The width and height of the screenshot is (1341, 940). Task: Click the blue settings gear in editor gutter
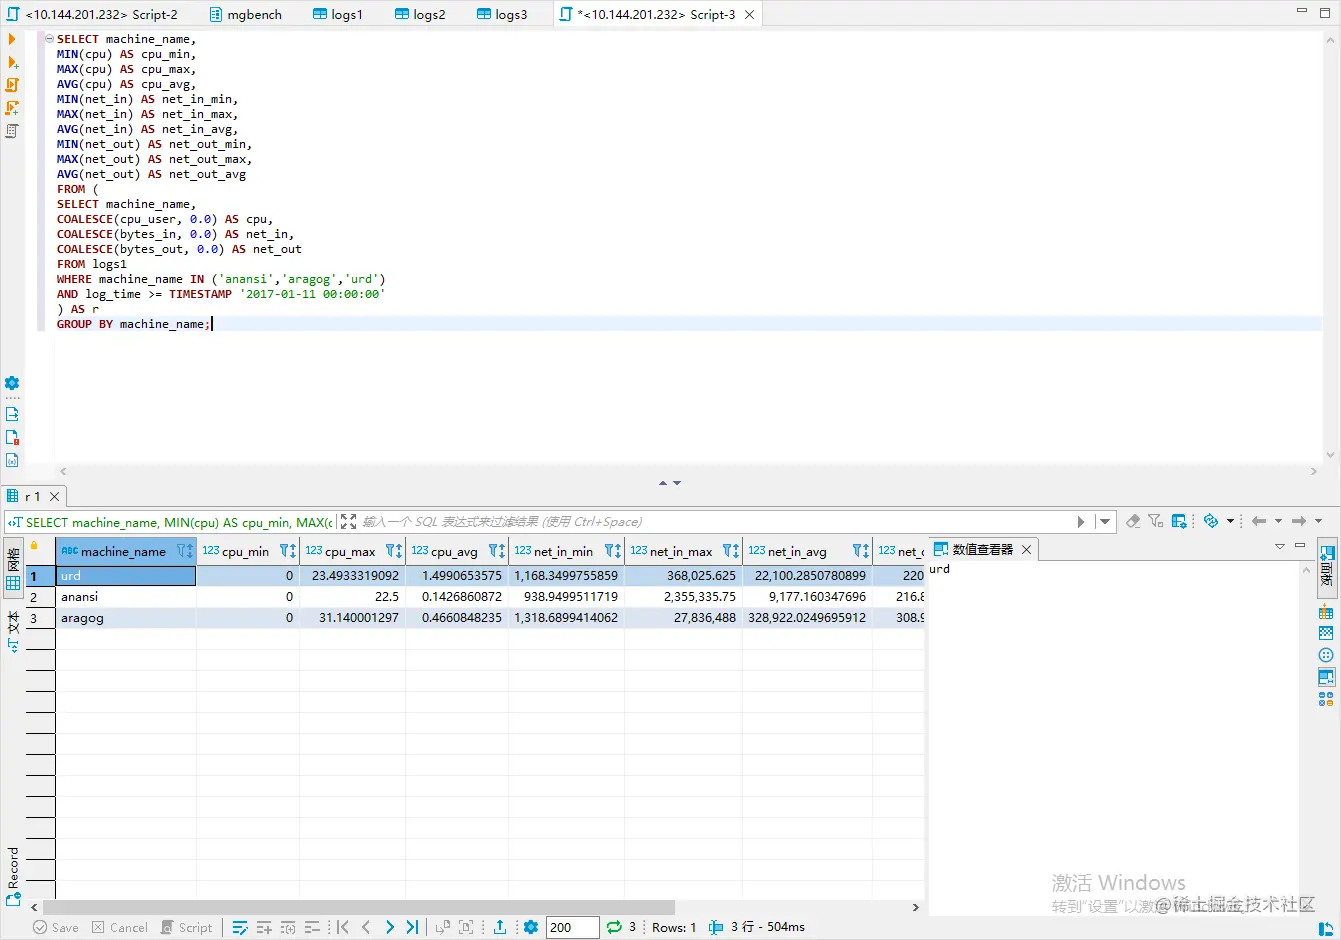coord(12,383)
